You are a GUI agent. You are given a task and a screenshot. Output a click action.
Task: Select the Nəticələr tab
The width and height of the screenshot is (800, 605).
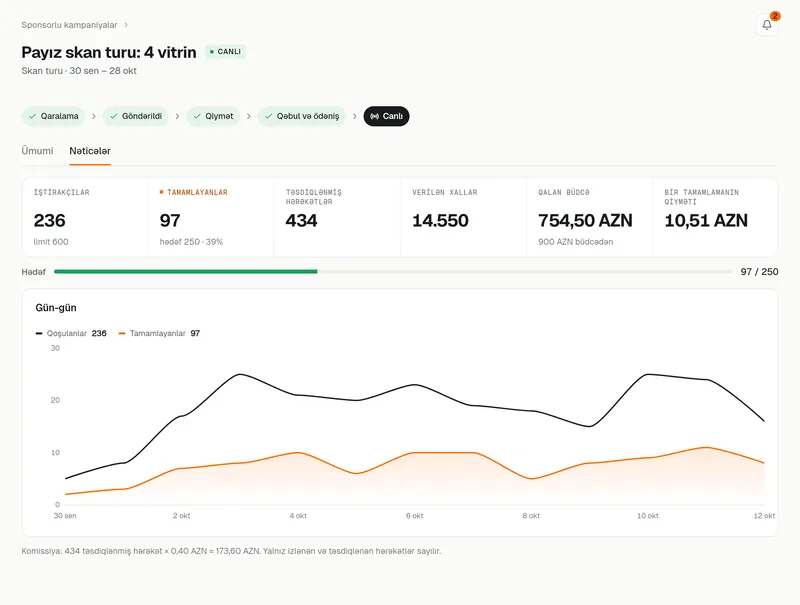(90, 151)
